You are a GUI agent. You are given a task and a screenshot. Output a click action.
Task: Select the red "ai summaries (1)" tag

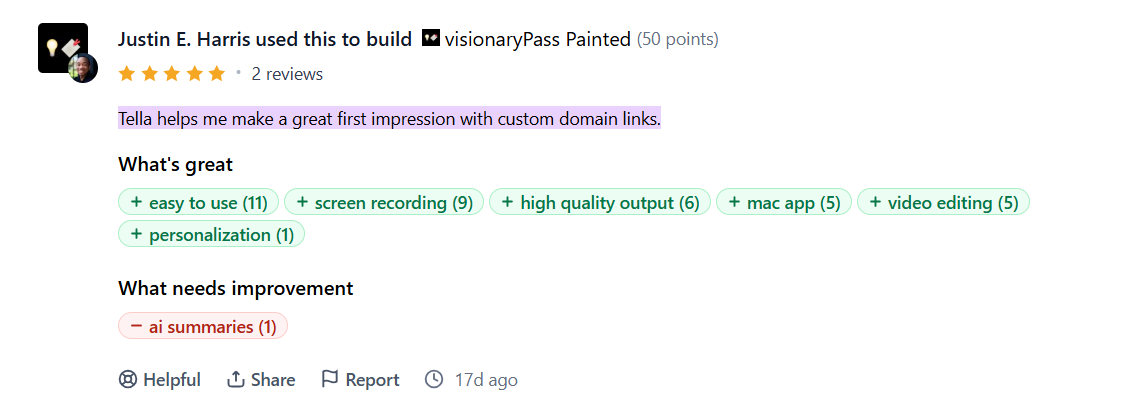(203, 327)
